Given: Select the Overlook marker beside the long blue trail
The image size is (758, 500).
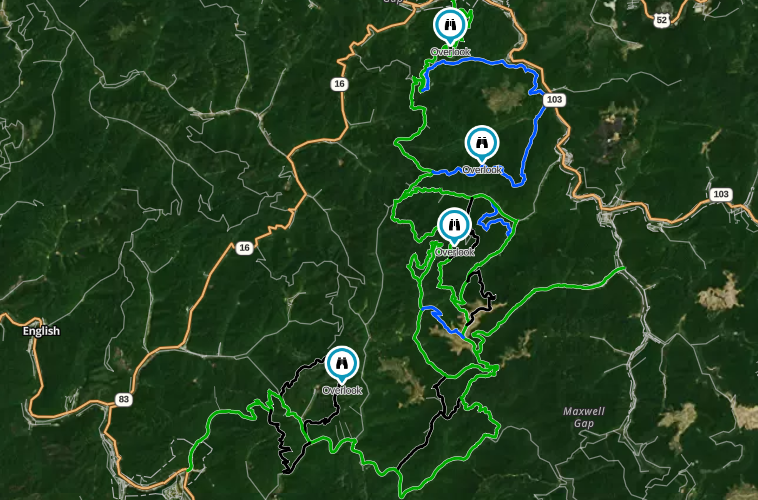Looking at the screenshot, I should coord(482,142).
